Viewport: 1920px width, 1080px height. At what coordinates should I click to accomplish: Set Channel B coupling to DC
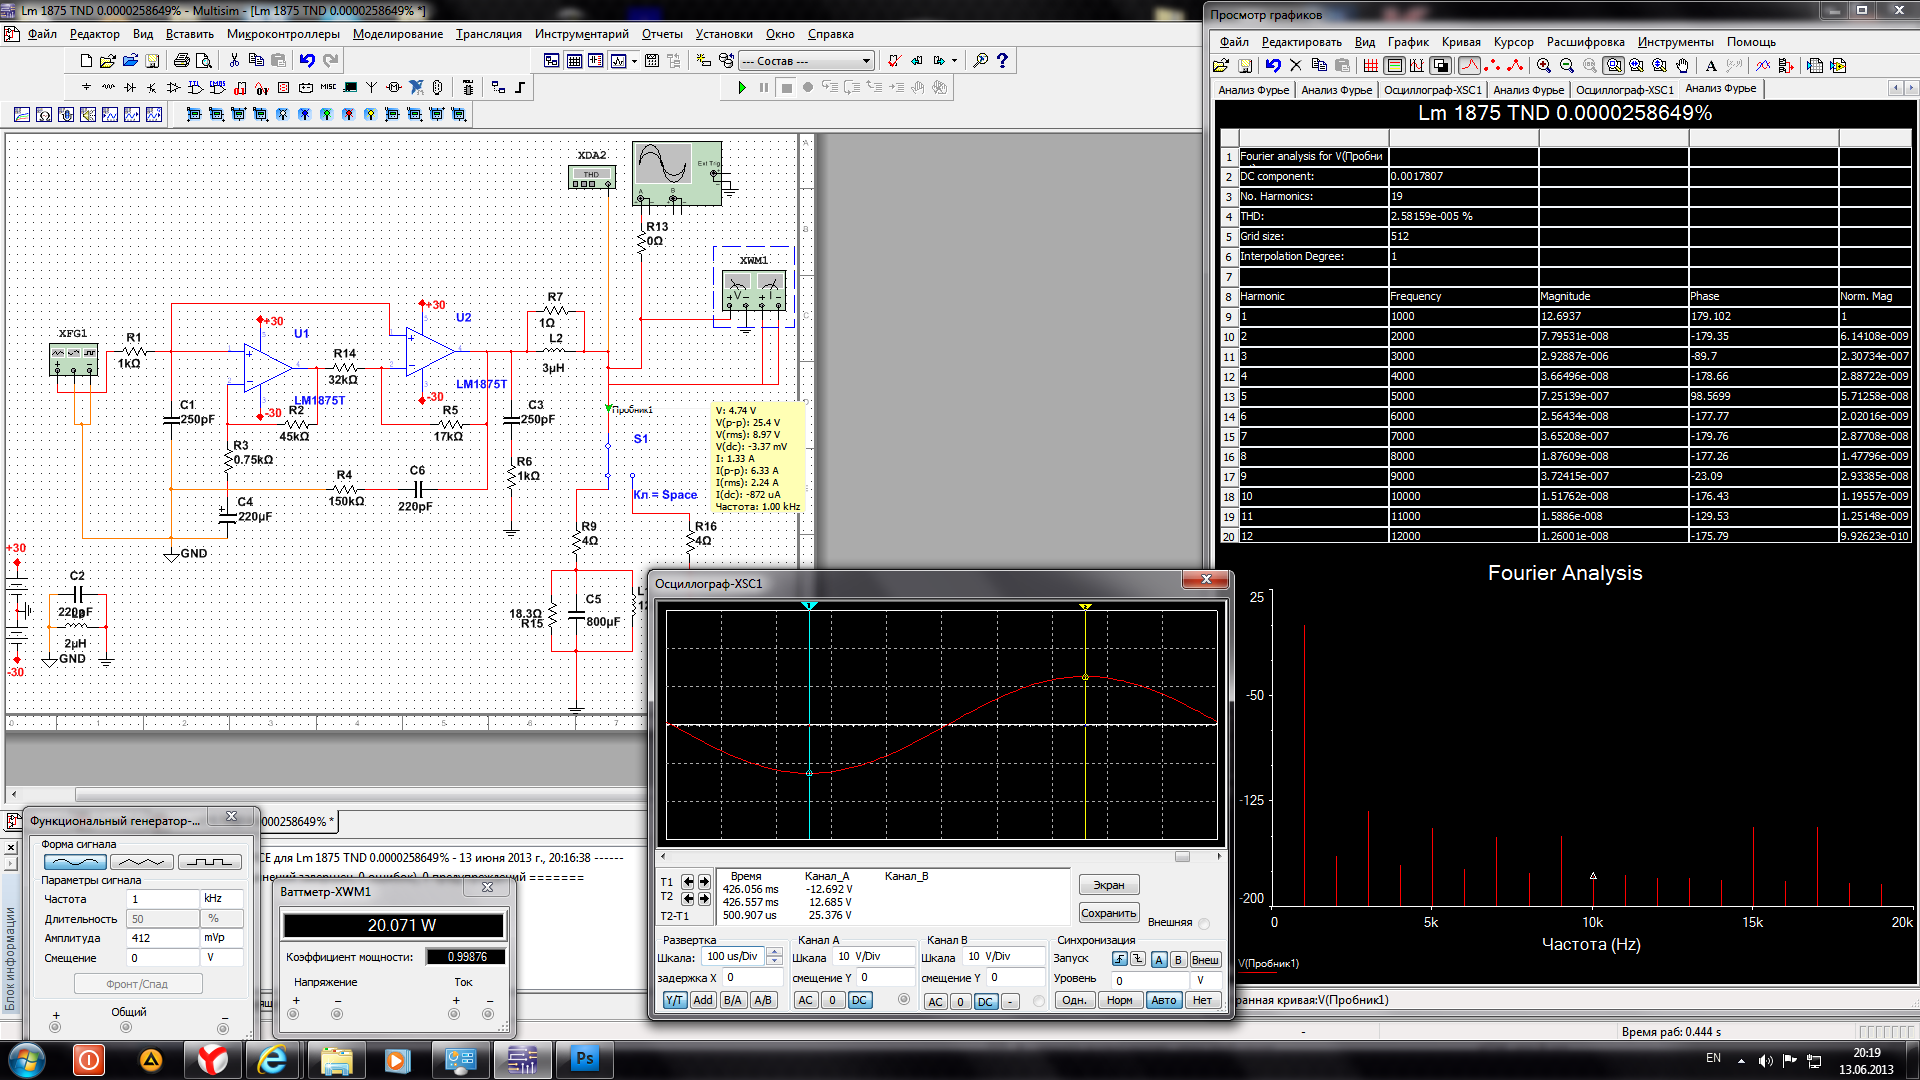(985, 1001)
